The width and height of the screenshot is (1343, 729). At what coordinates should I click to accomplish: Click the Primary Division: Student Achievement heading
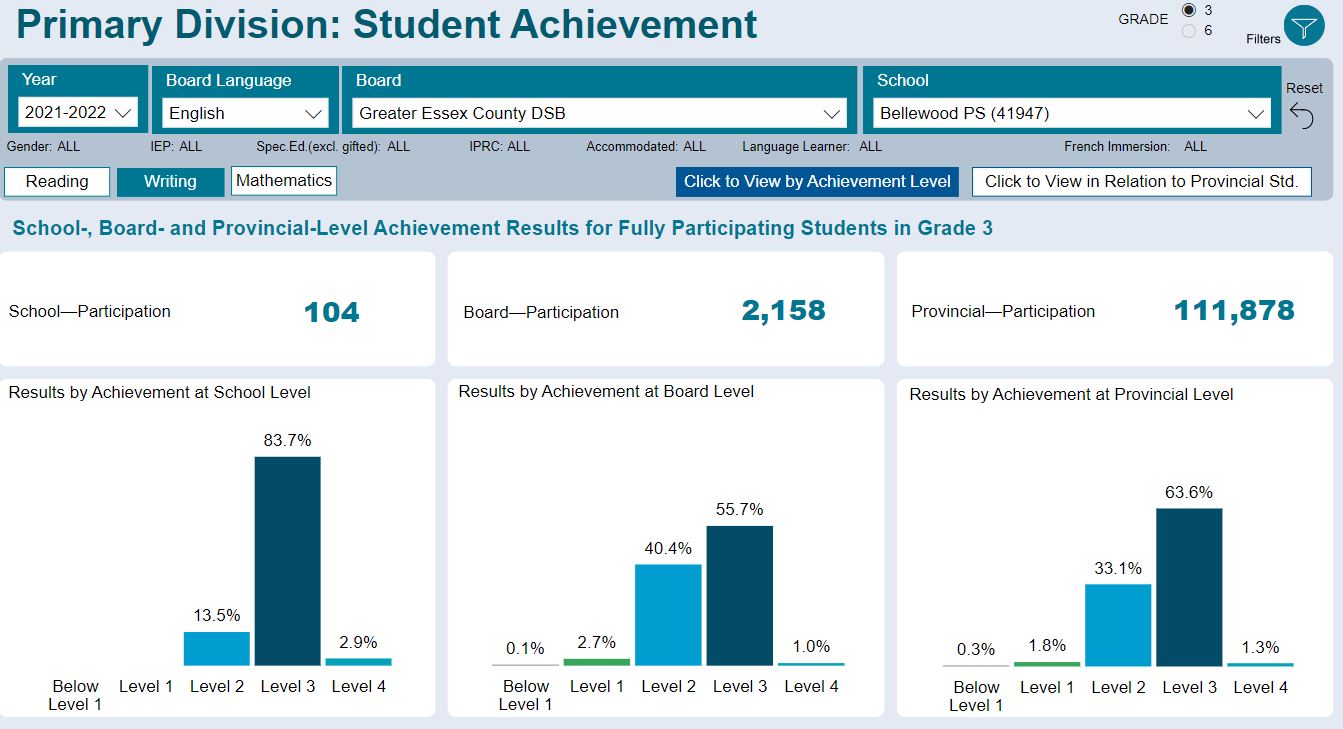coord(387,25)
